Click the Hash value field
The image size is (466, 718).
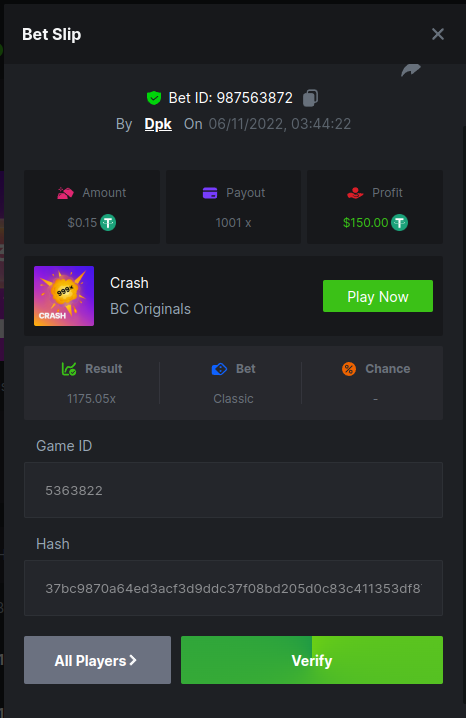233,588
